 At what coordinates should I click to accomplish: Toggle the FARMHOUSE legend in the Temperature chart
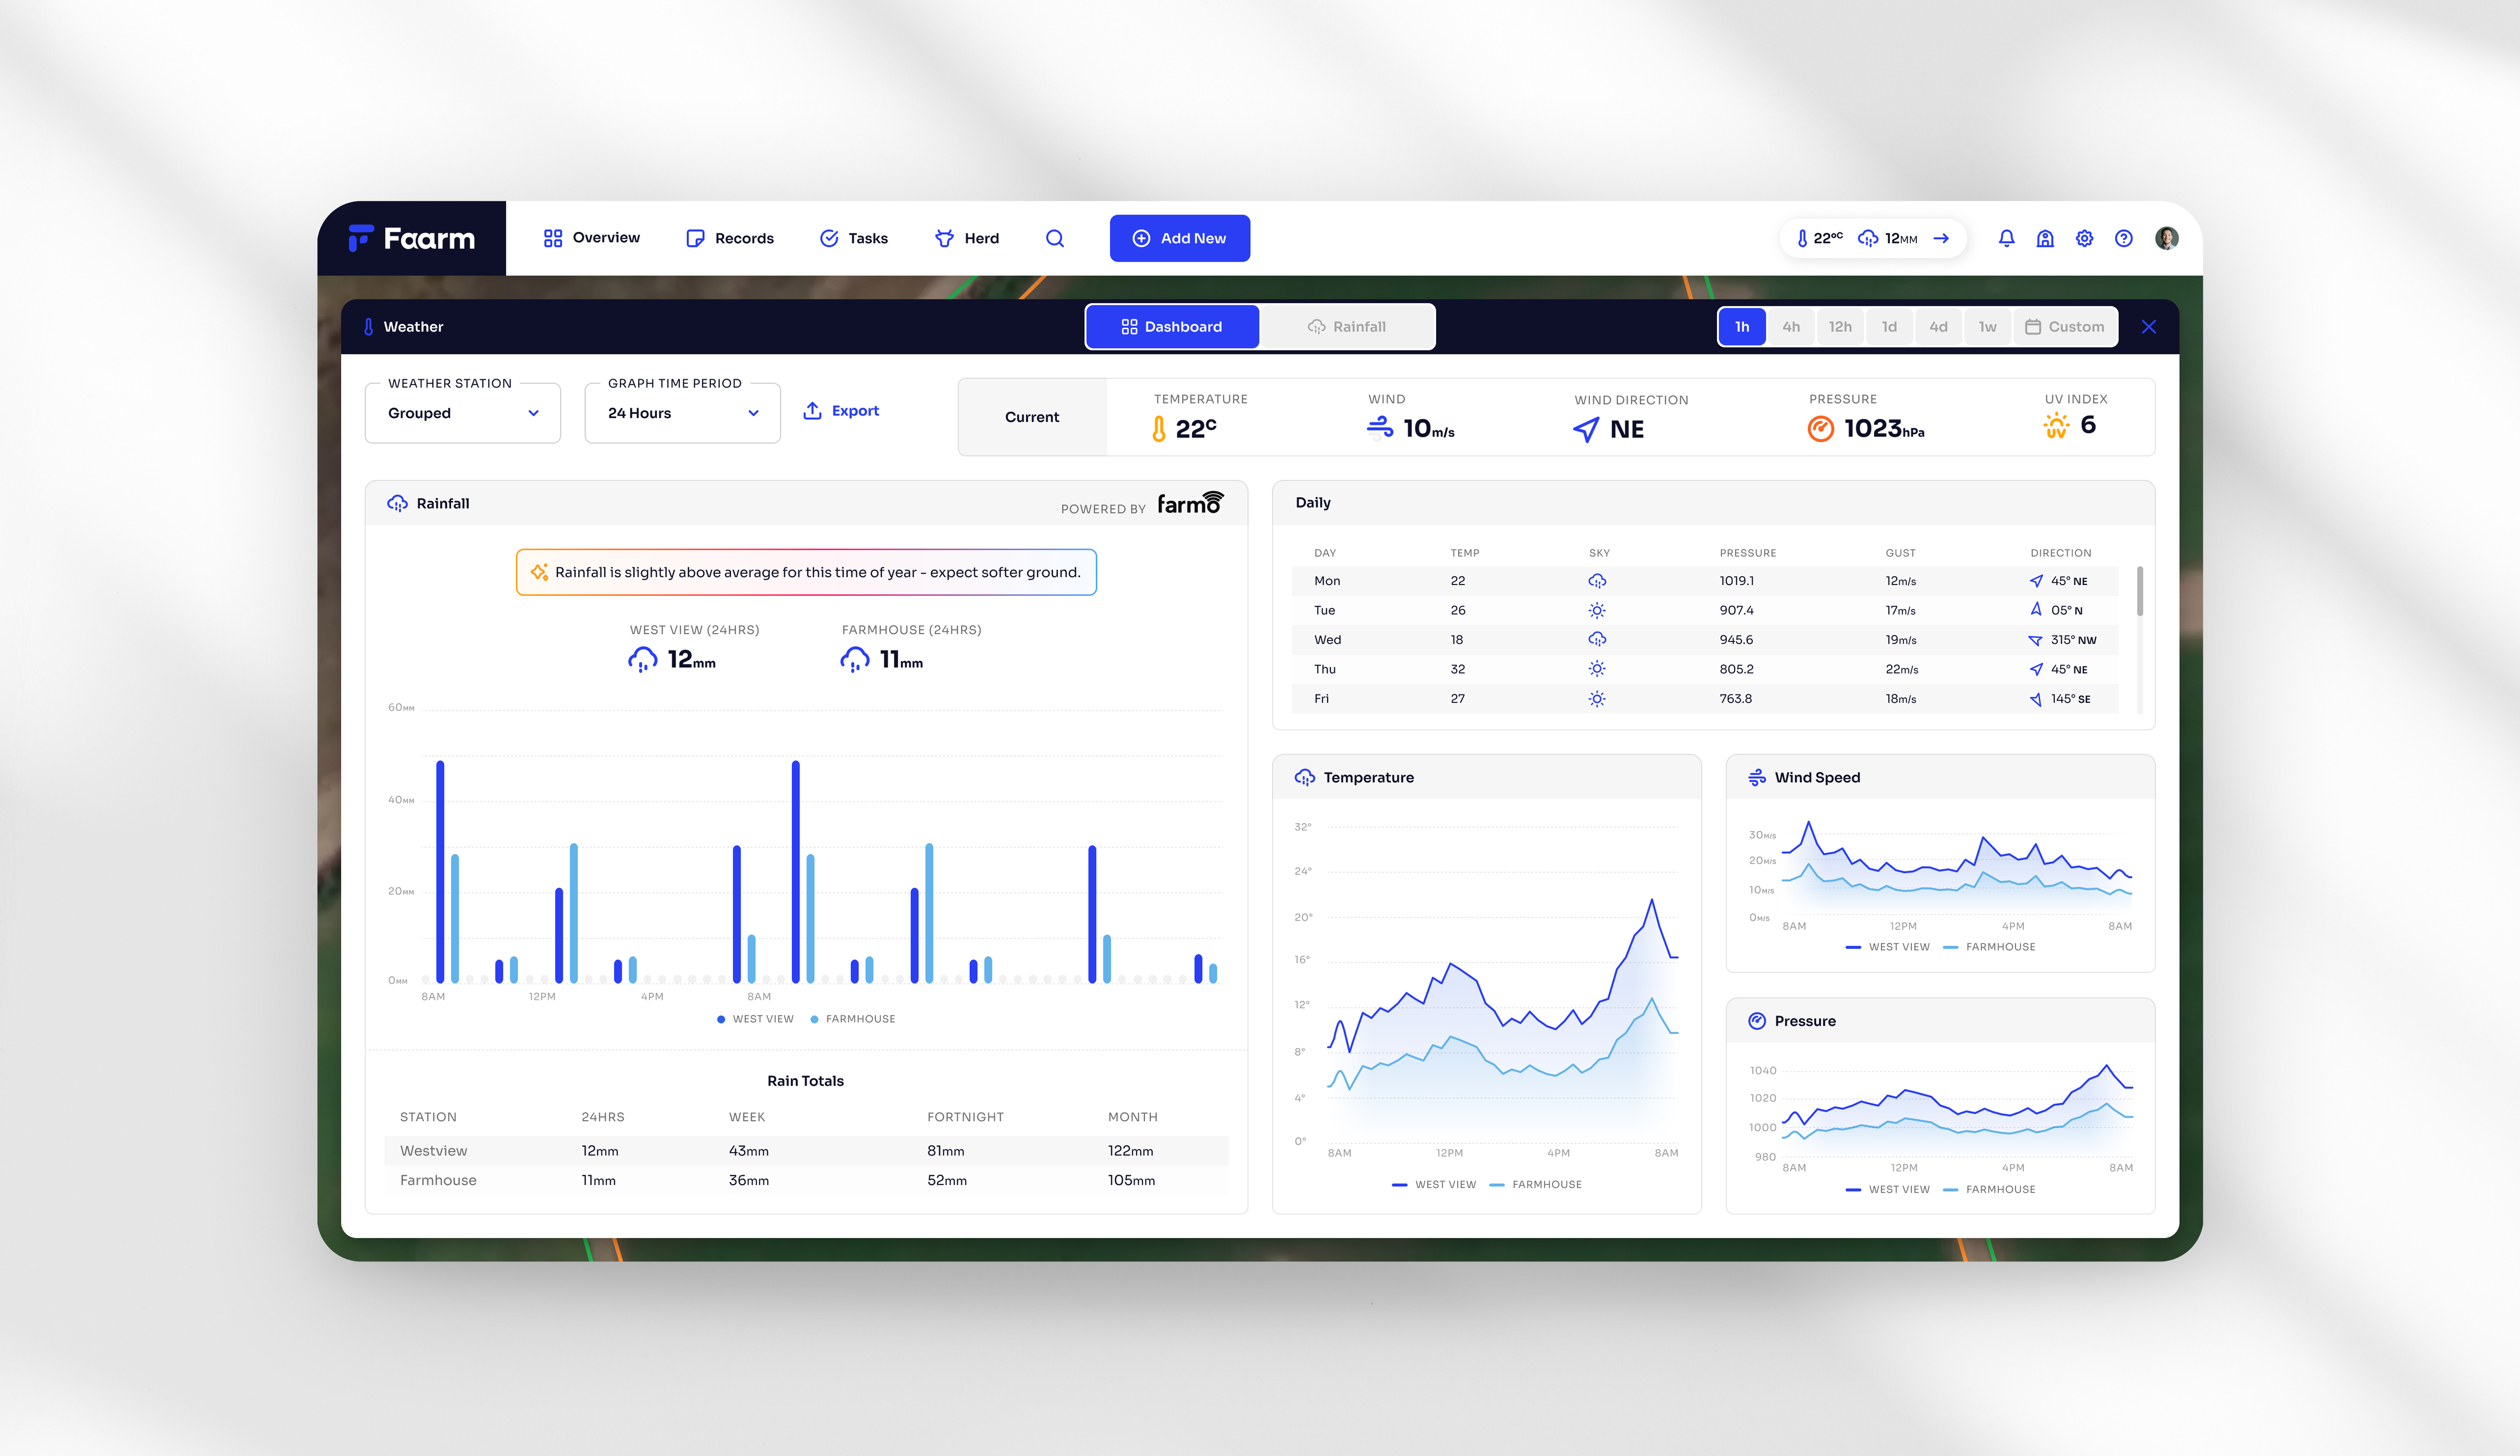[1536, 1184]
